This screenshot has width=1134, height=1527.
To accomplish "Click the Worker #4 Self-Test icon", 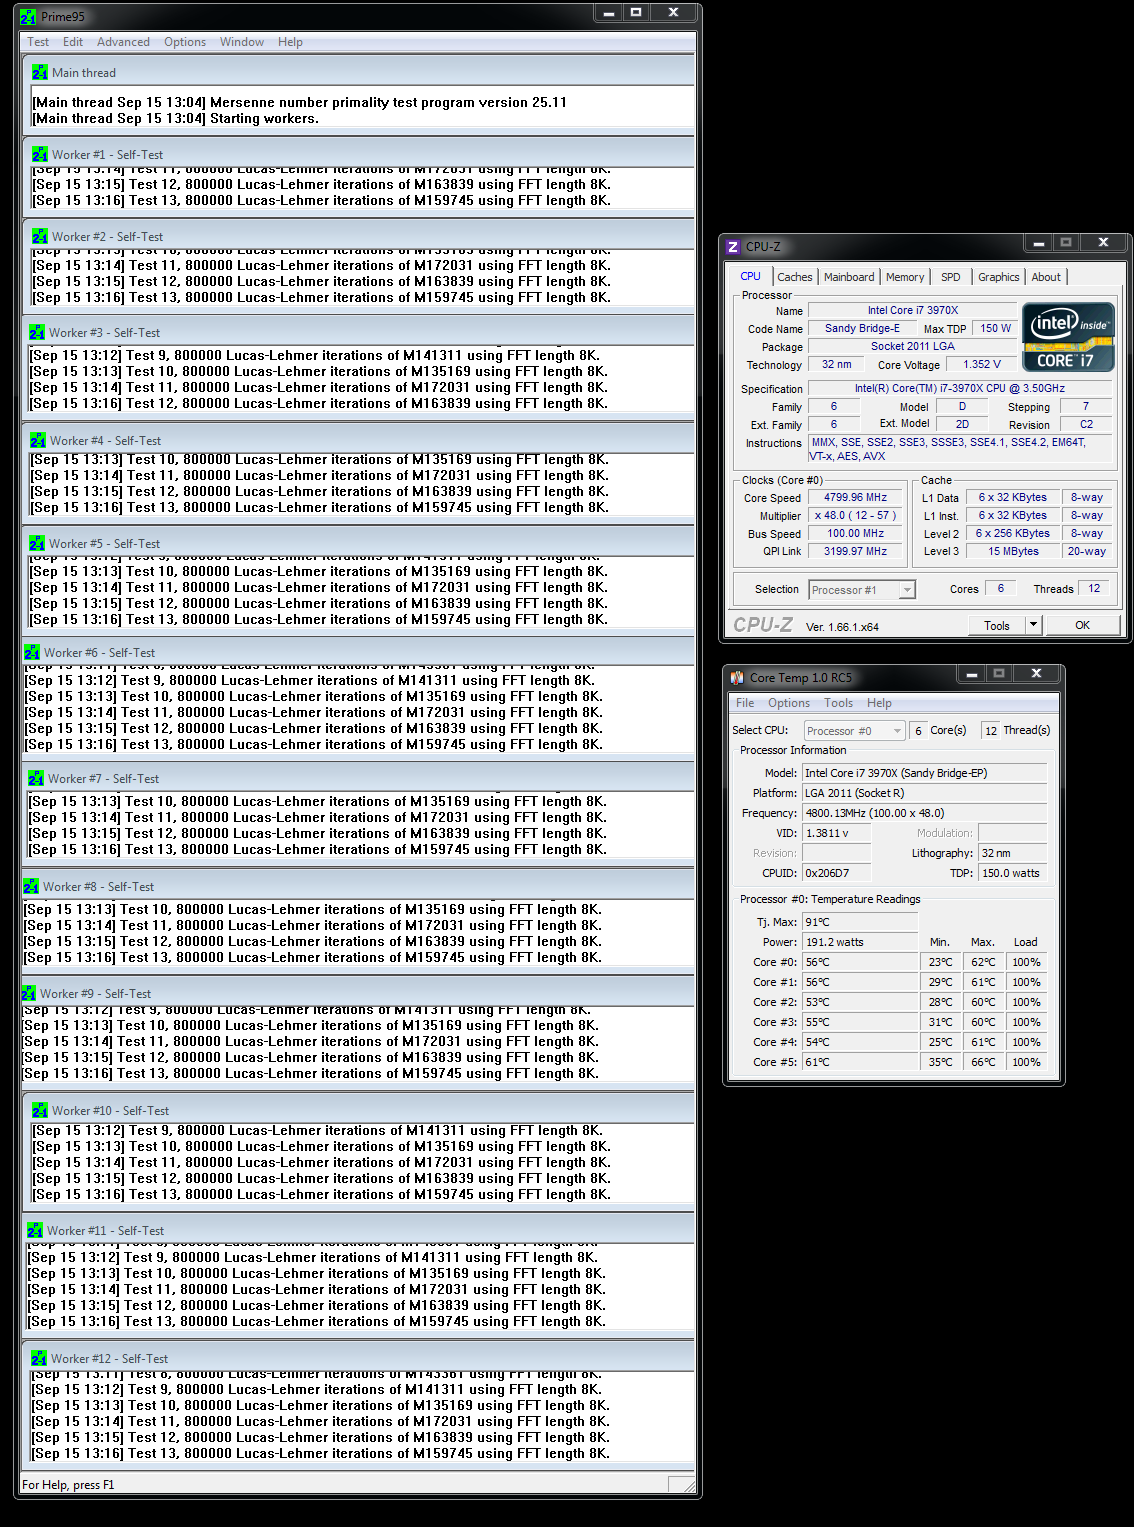I will (x=37, y=441).
